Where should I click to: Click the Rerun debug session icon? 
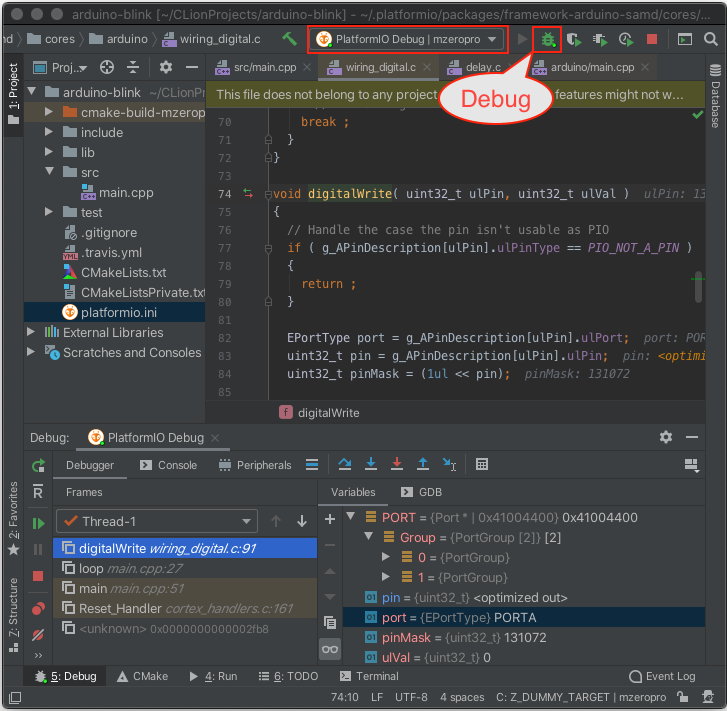pos(38,466)
